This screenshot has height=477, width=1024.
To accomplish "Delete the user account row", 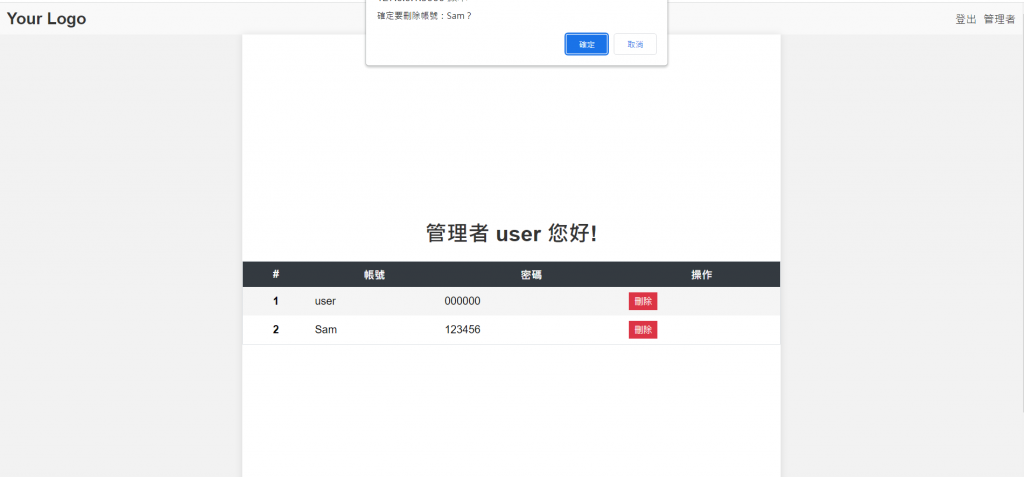I will (x=643, y=301).
